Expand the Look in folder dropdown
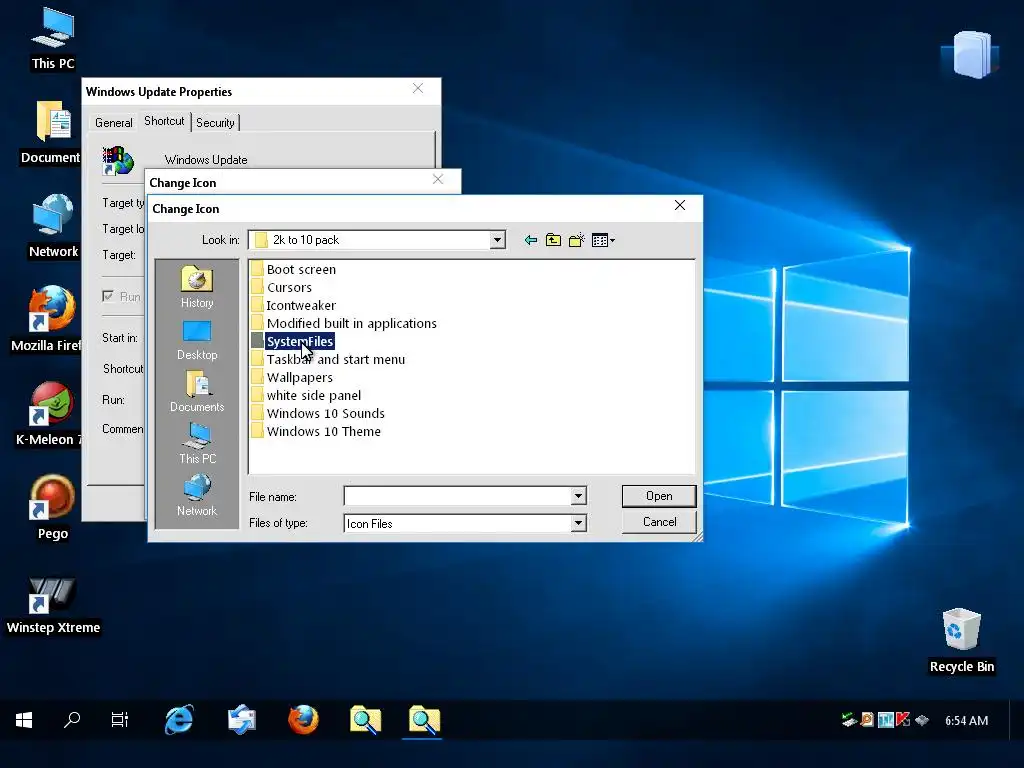The width and height of the screenshot is (1024, 768). click(497, 240)
